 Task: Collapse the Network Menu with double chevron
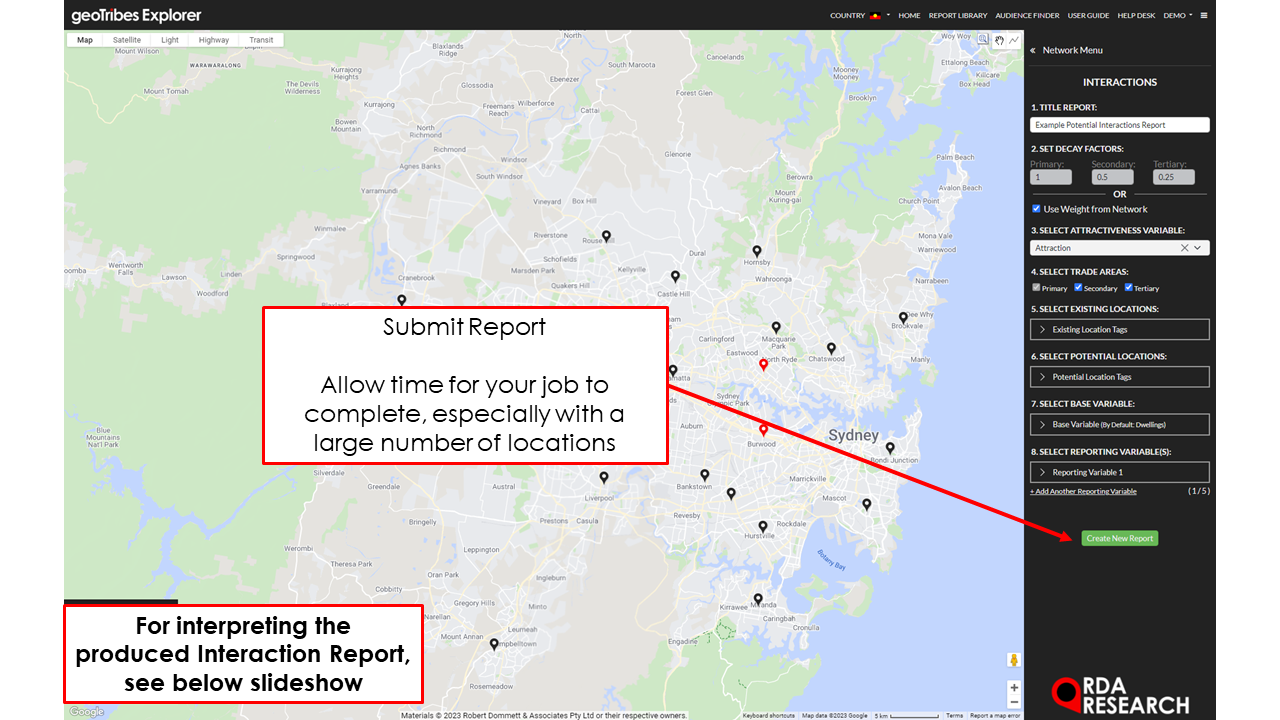(x=1032, y=50)
